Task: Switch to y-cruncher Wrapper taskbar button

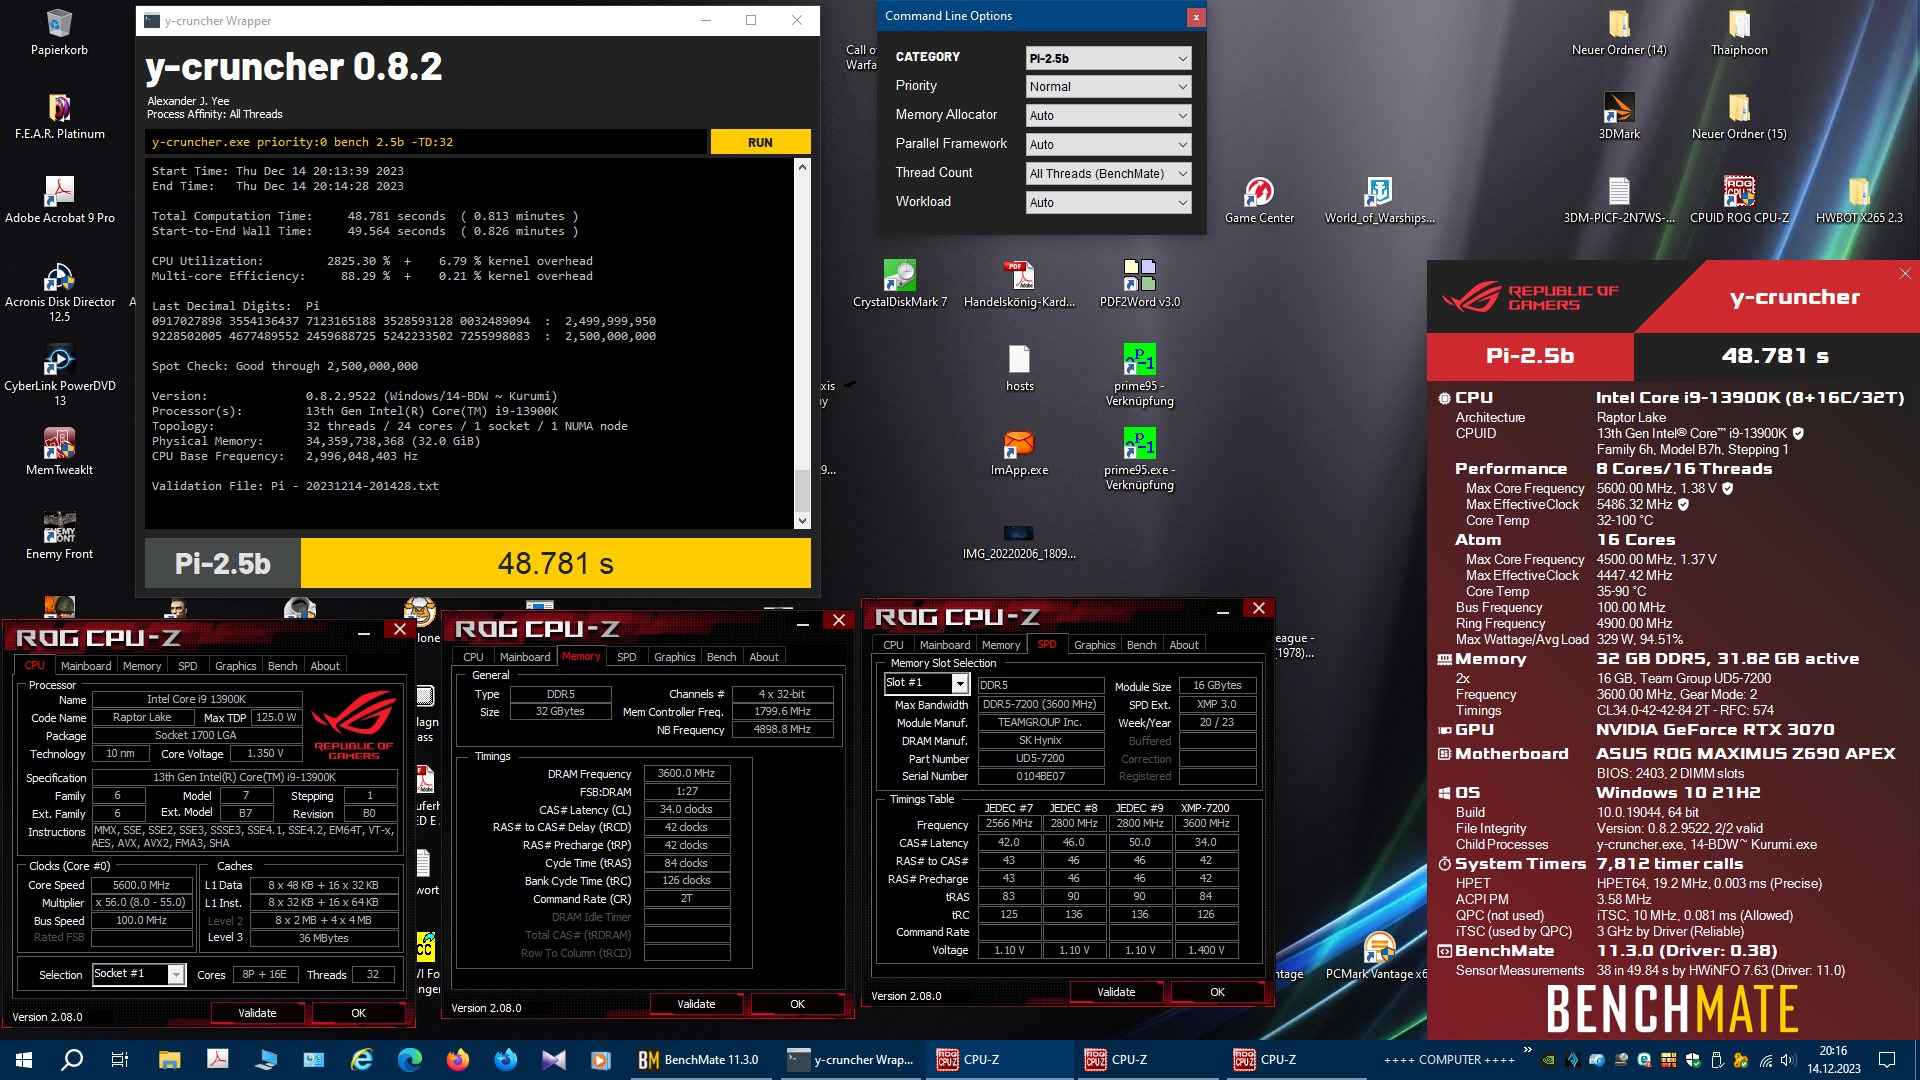Action: pos(851,1060)
